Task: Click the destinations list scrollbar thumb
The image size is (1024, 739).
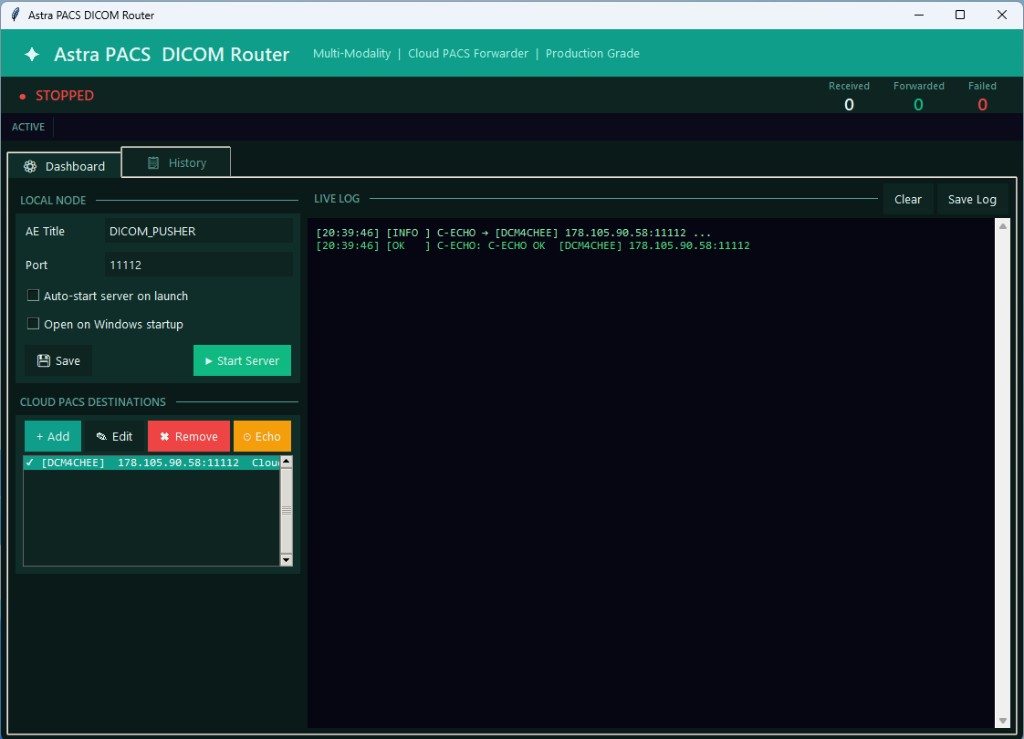Action: pos(286,510)
